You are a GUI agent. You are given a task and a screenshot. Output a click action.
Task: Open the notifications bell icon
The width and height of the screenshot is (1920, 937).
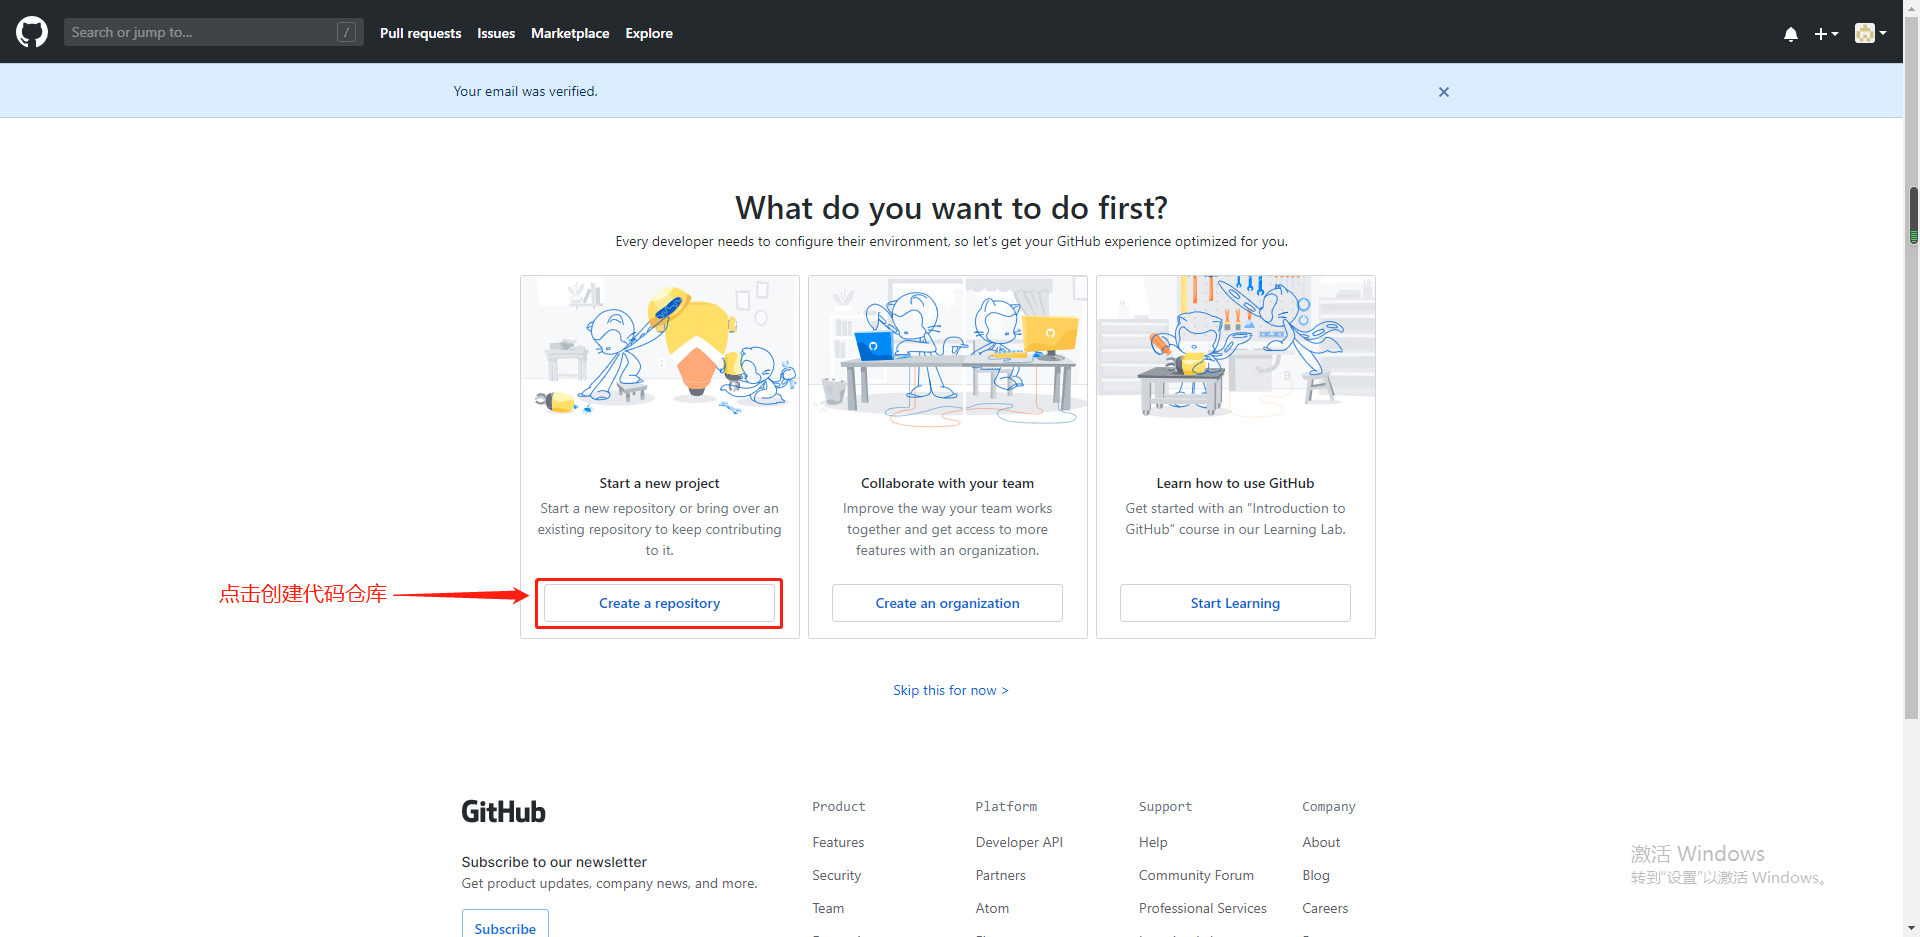1790,34
